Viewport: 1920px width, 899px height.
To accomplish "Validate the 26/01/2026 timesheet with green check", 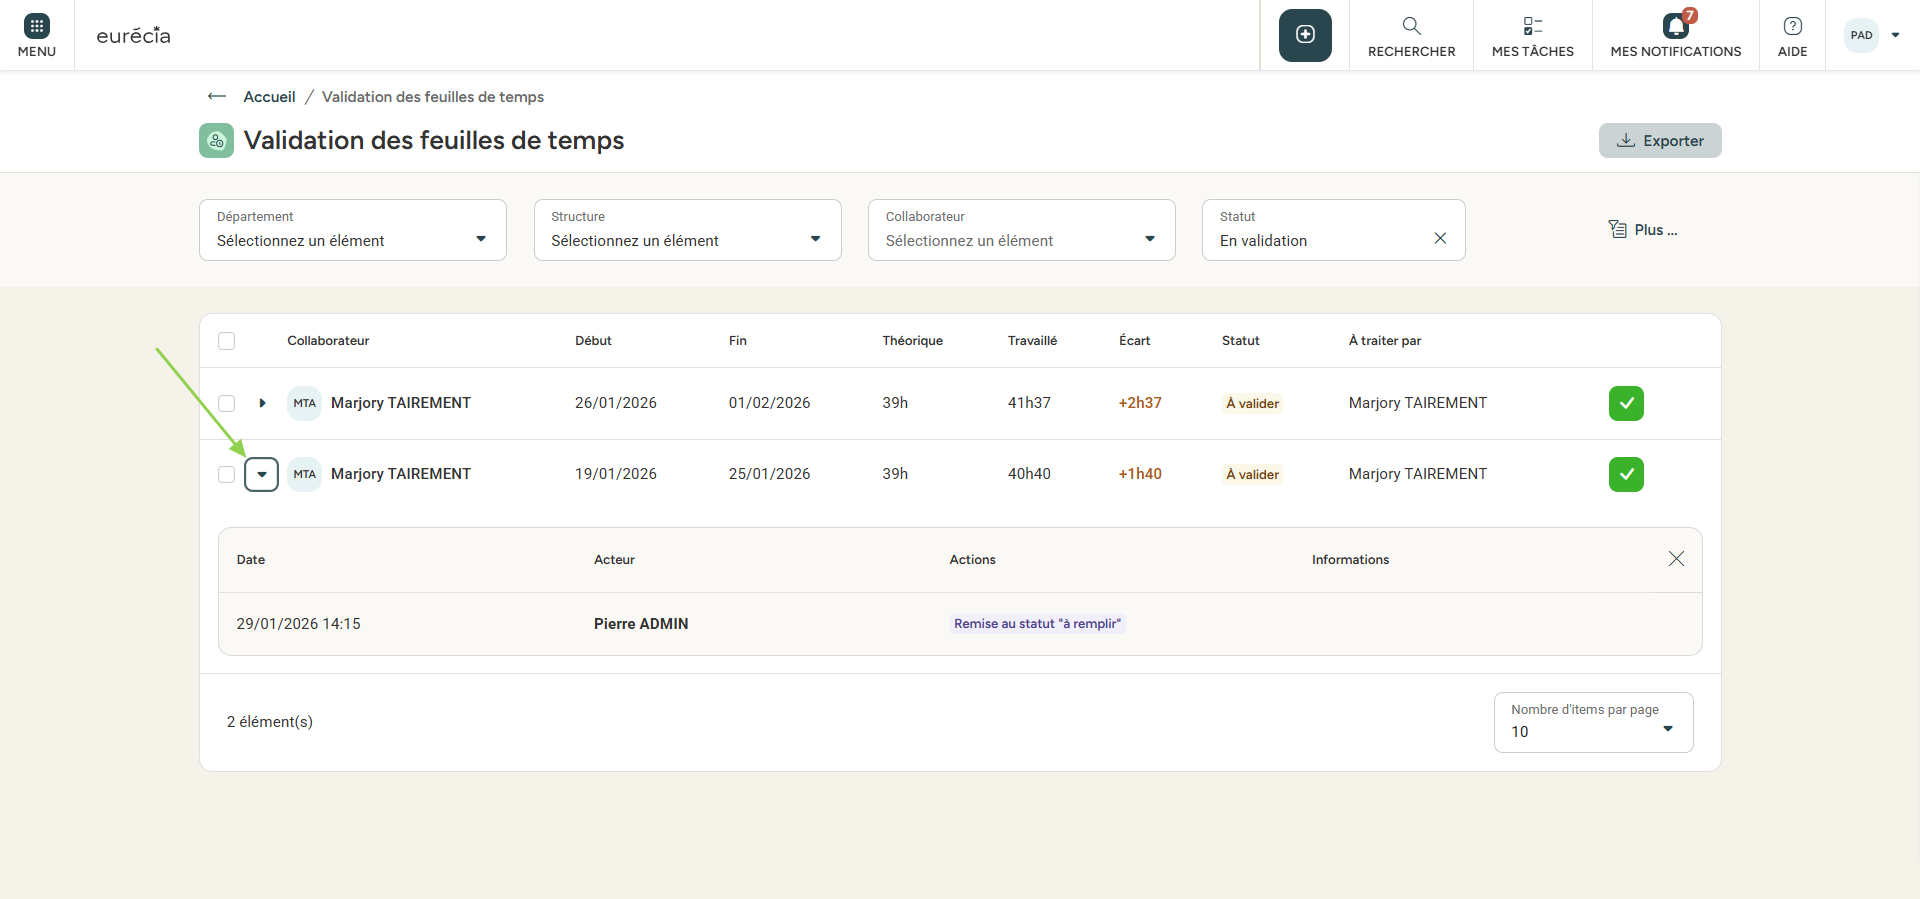I will pyautogui.click(x=1626, y=403).
